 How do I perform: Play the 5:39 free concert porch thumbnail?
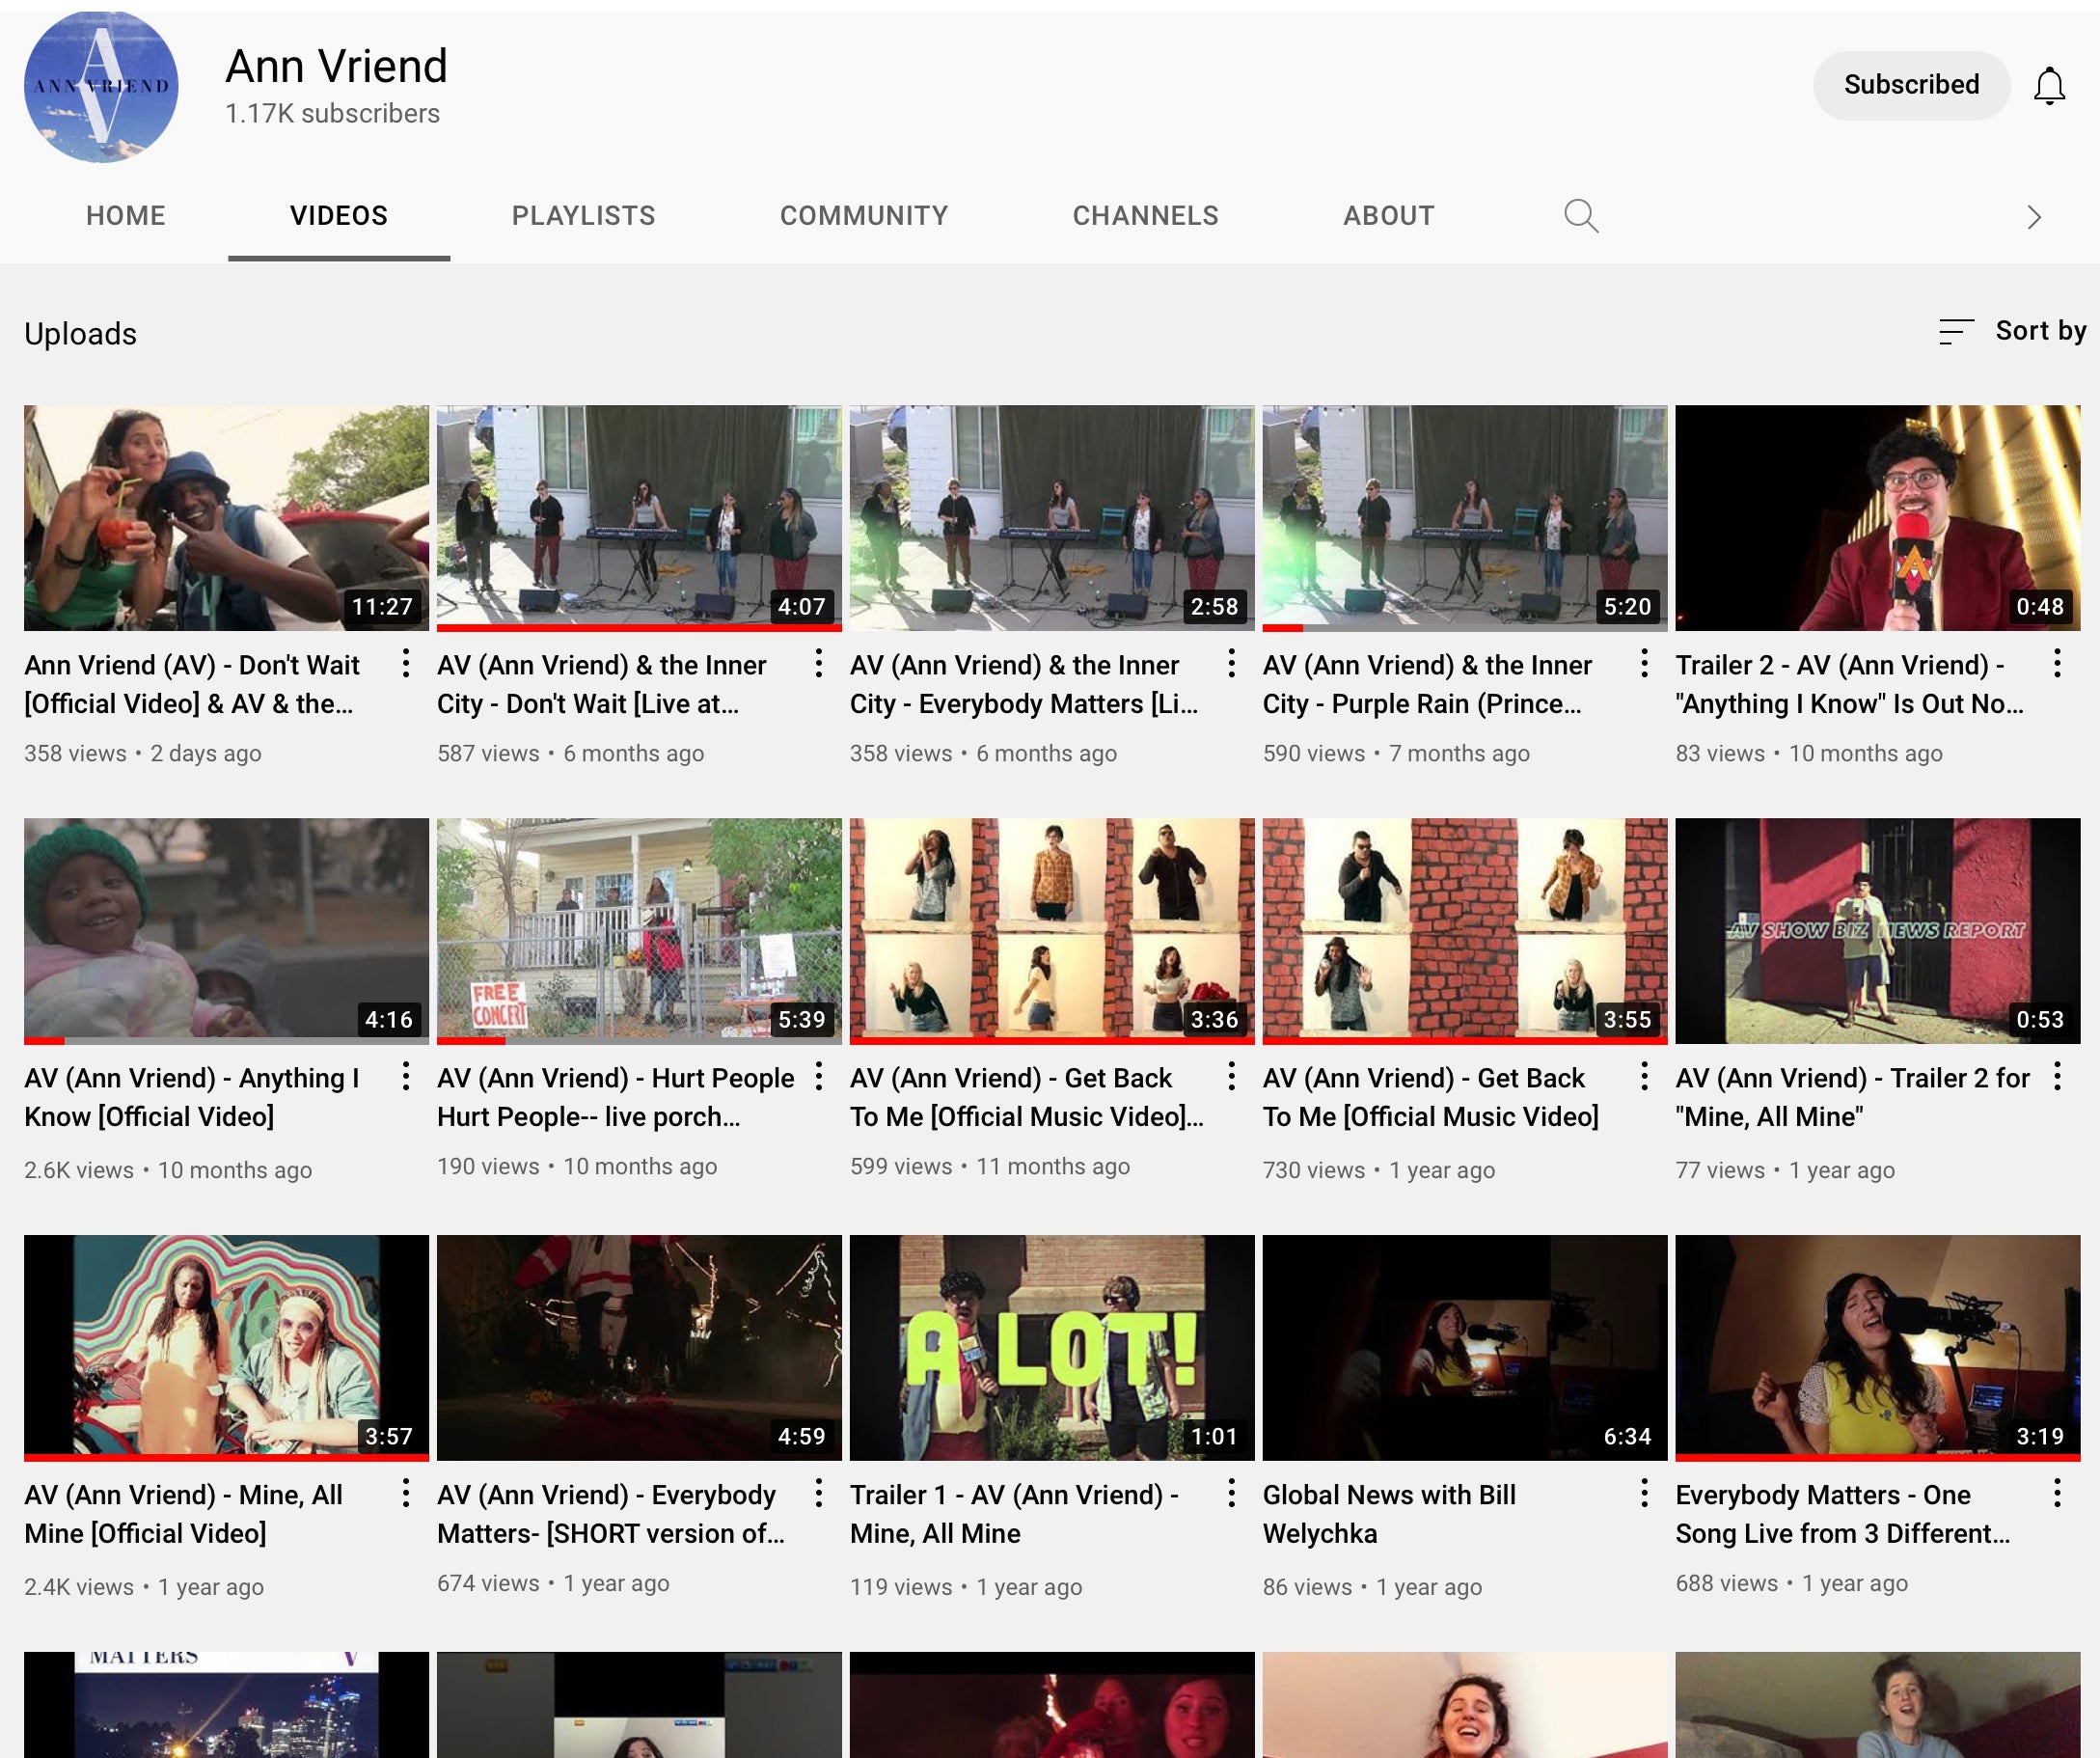[x=639, y=931]
